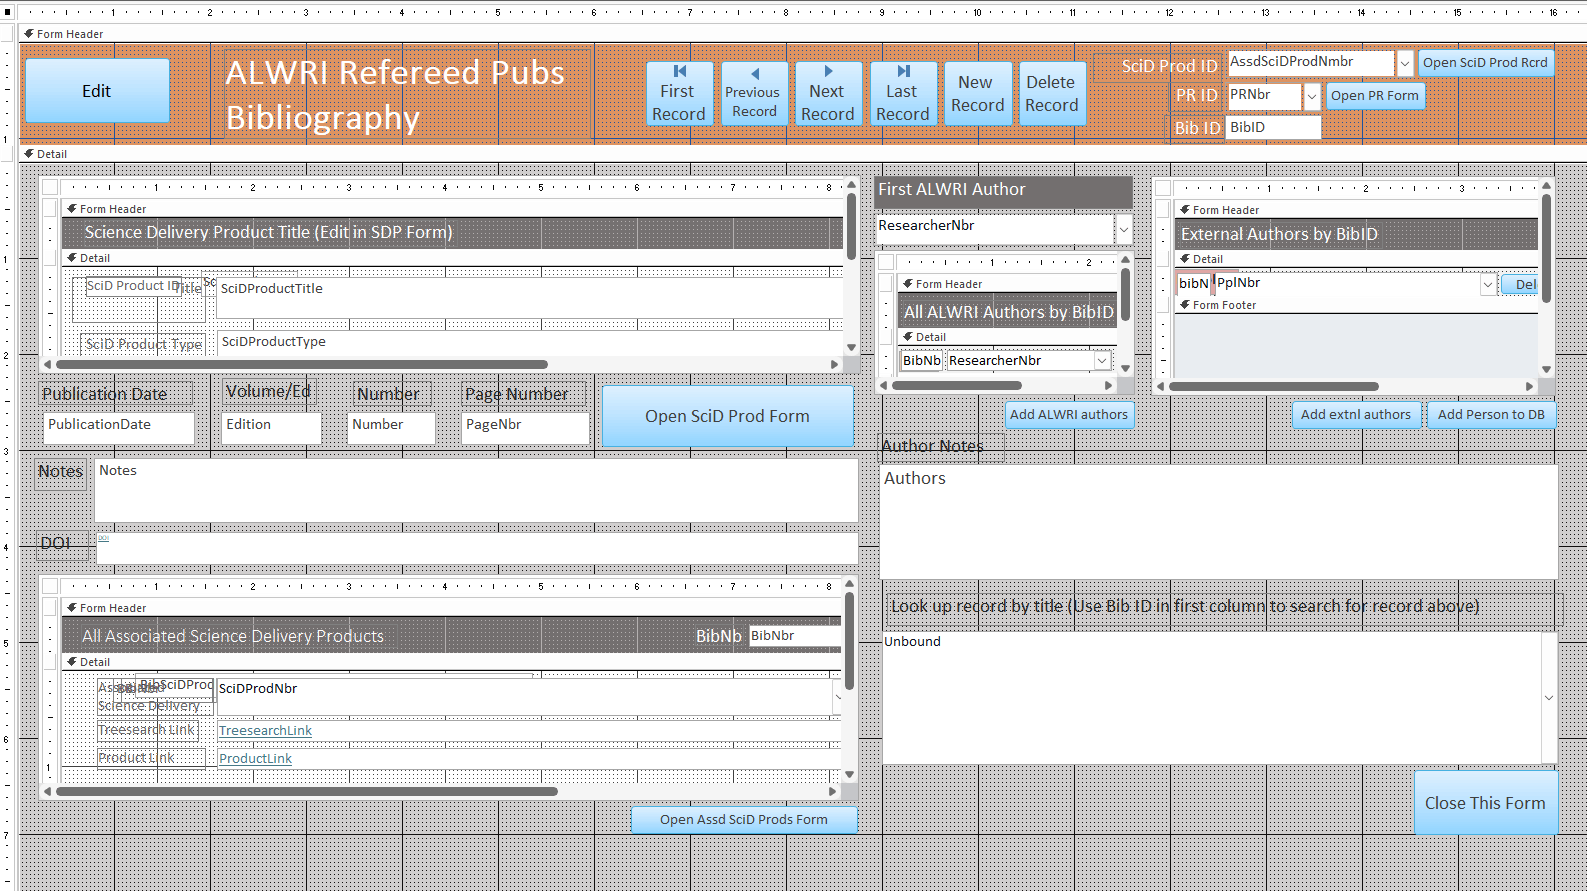Click Add ALWRI authors button
The width and height of the screenshot is (1587, 891).
pos(1069,415)
